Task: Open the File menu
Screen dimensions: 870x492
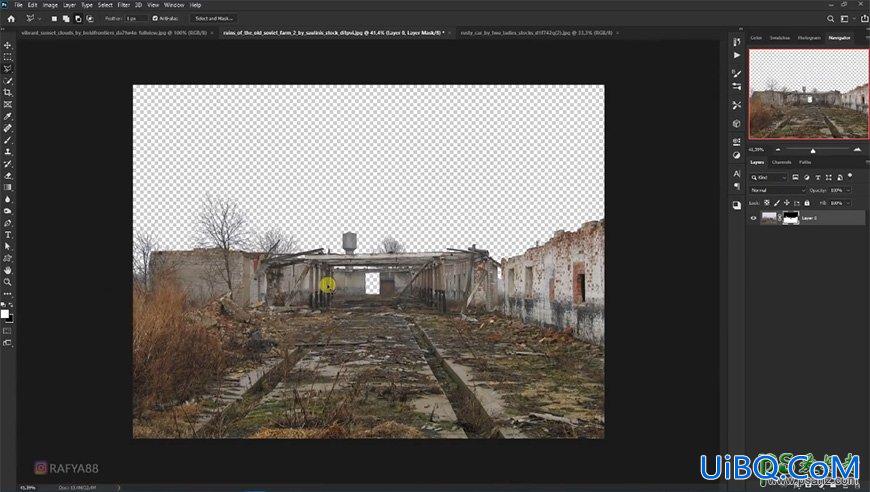Action: 18,5
